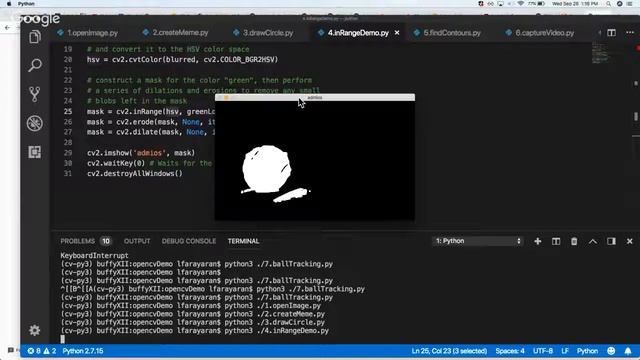
Task: Select the TERMINAL panel tab
Action: pyautogui.click(x=243, y=241)
